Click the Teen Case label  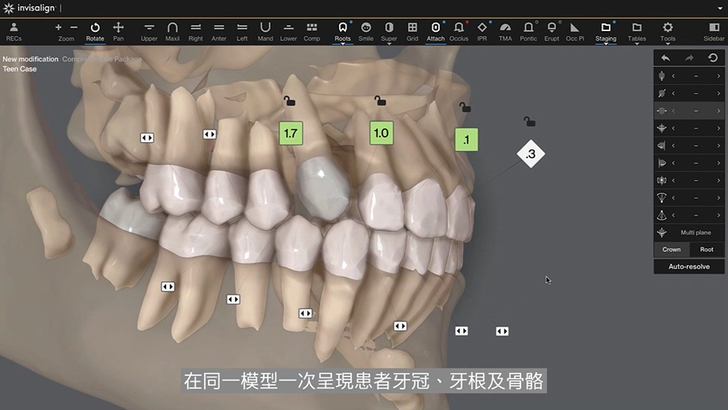(20, 69)
